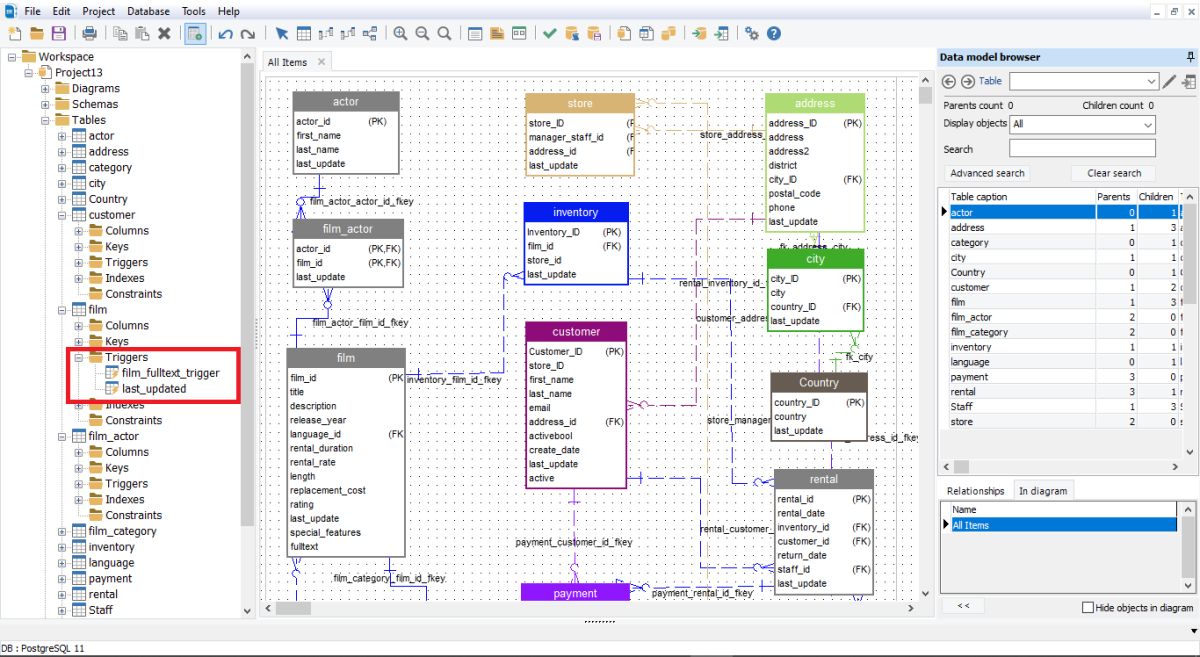1200x657 pixels.
Task: Click the new table grid icon
Action: click(x=304, y=33)
